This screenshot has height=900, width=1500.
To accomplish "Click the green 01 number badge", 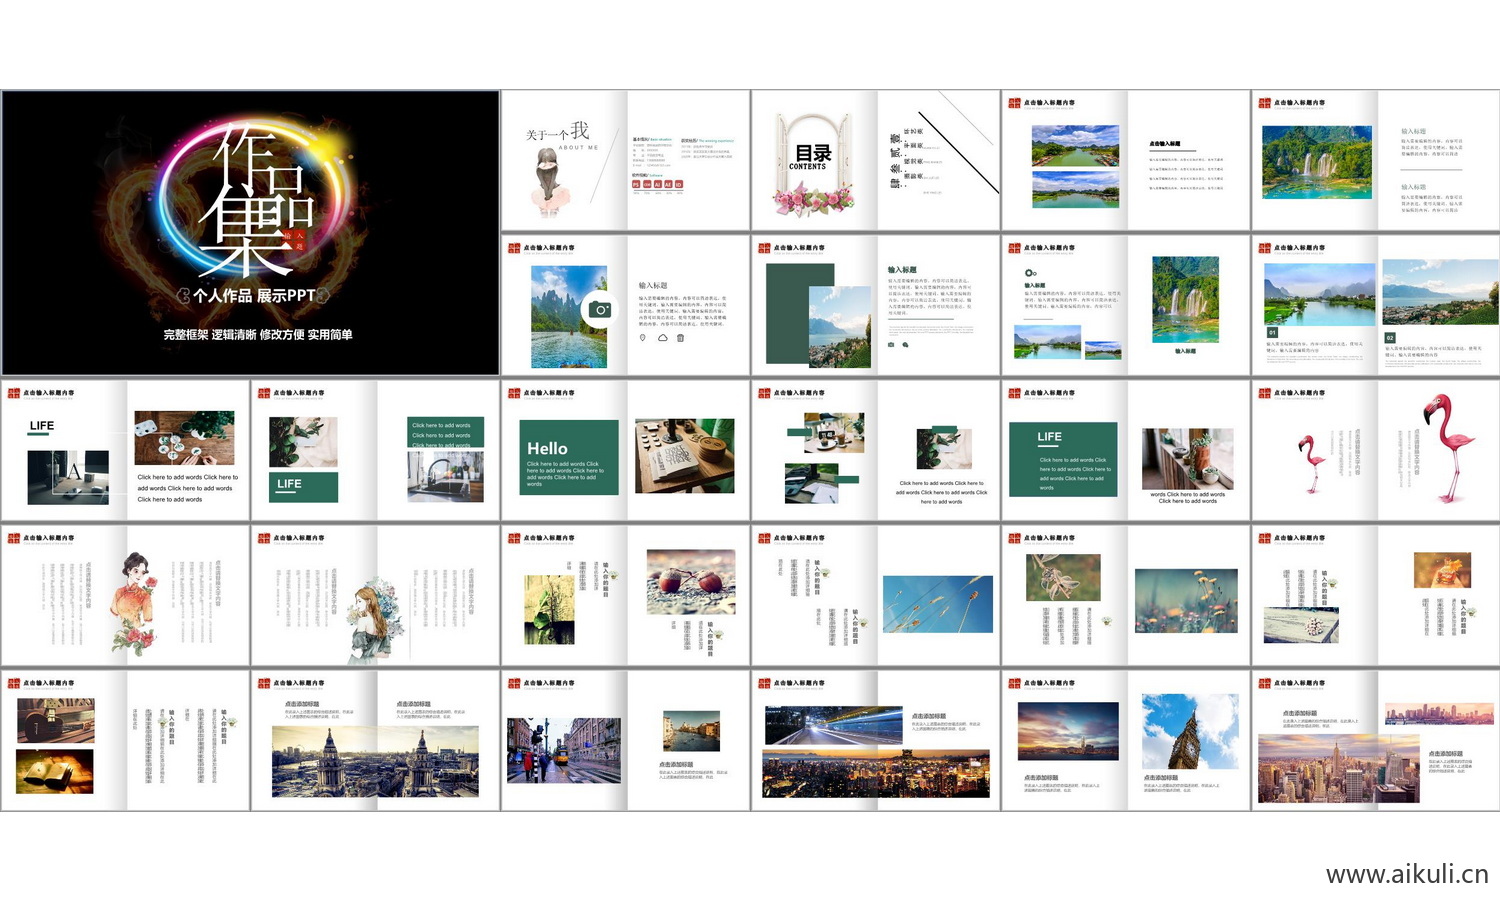I will coord(1272,332).
